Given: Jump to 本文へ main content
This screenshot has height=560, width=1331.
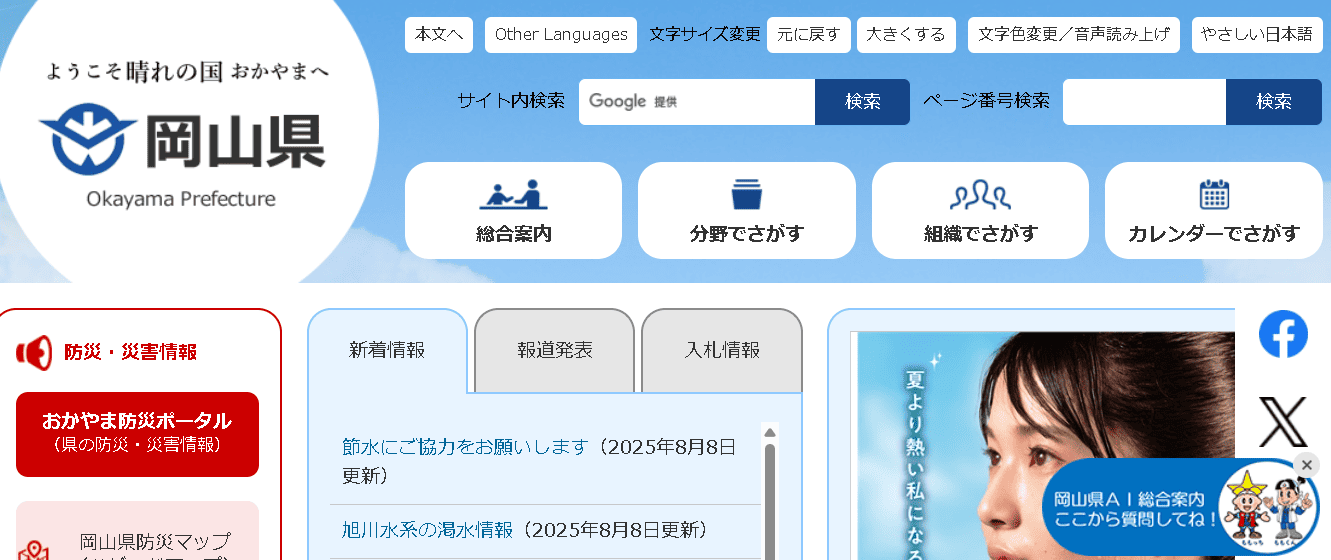Looking at the screenshot, I should tap(439, 35).
